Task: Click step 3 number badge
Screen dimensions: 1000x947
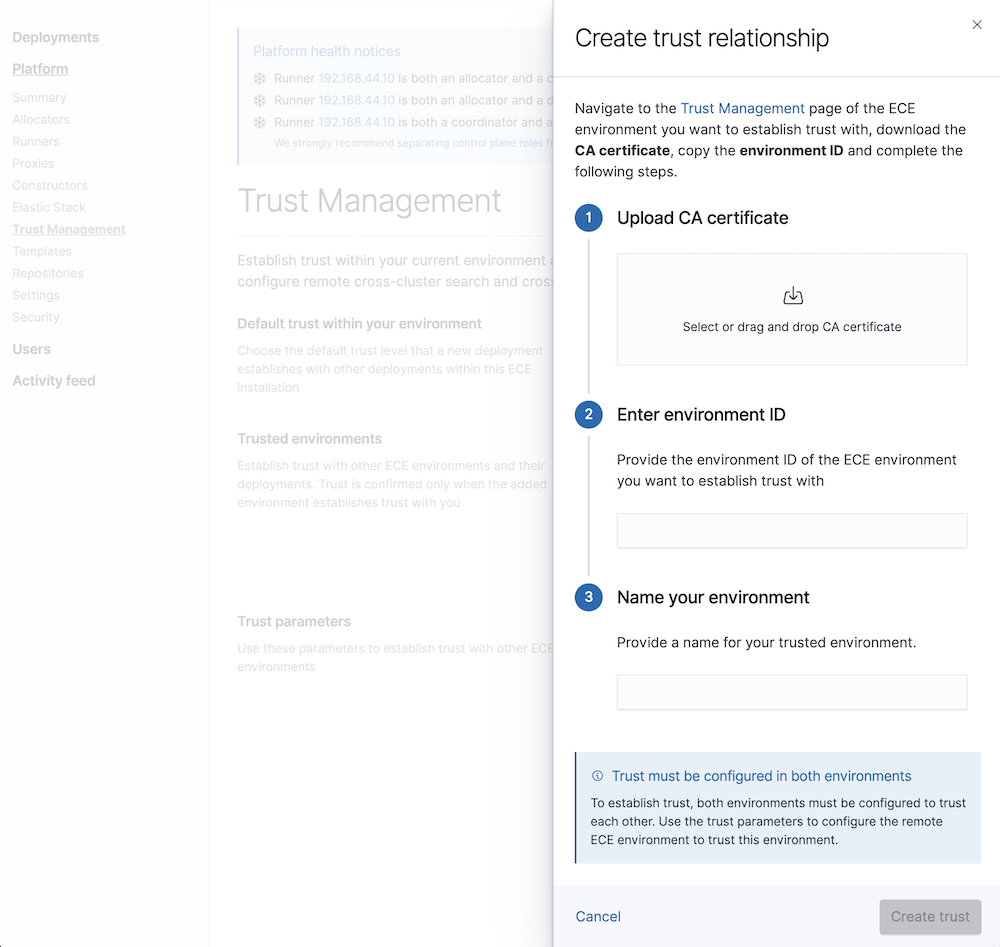Action: pyautogui.click(x=589, y=598)
